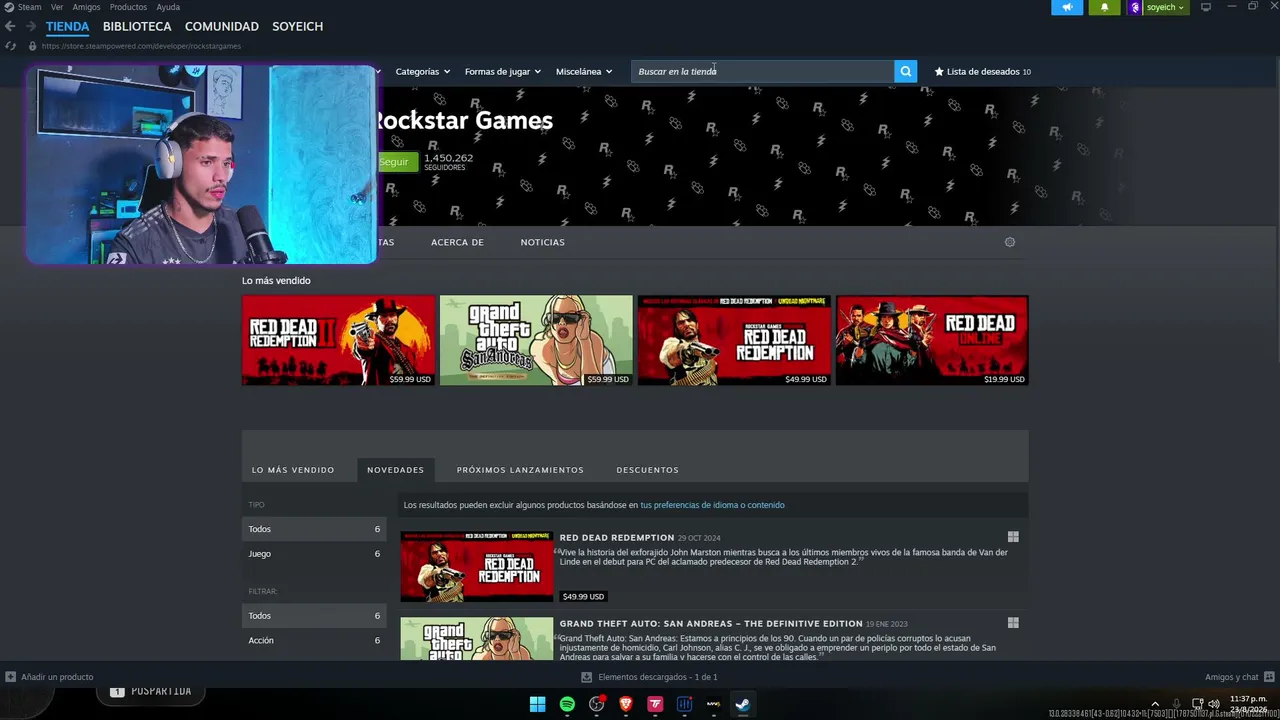The width and height of the screenshot is (1280, 720).
Task: Open the Steam menu
Action: point(30,7)
